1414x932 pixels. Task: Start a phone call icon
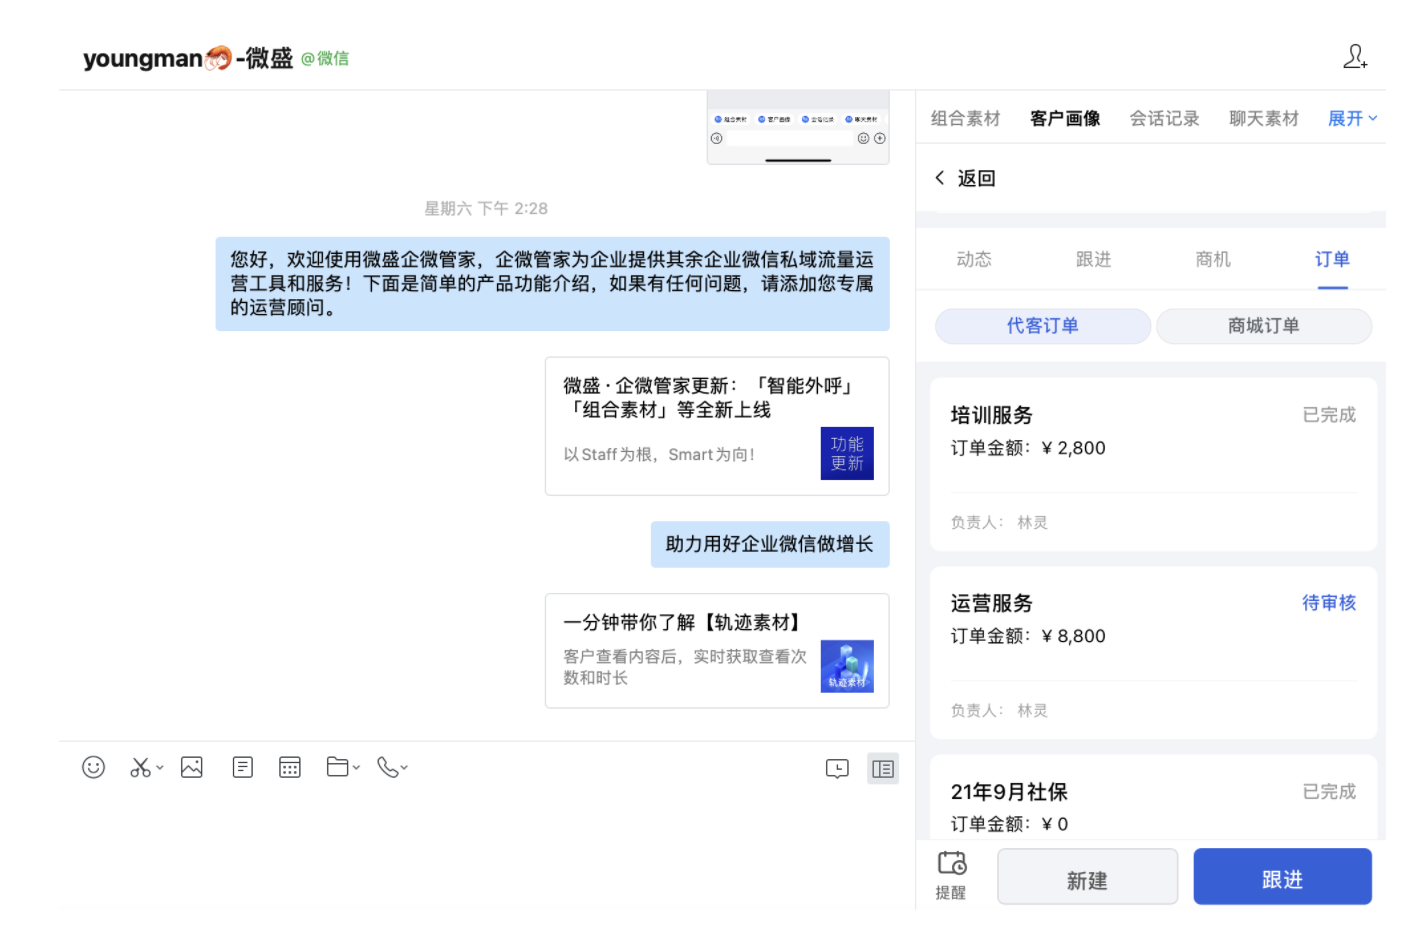(x=387, y=767)
